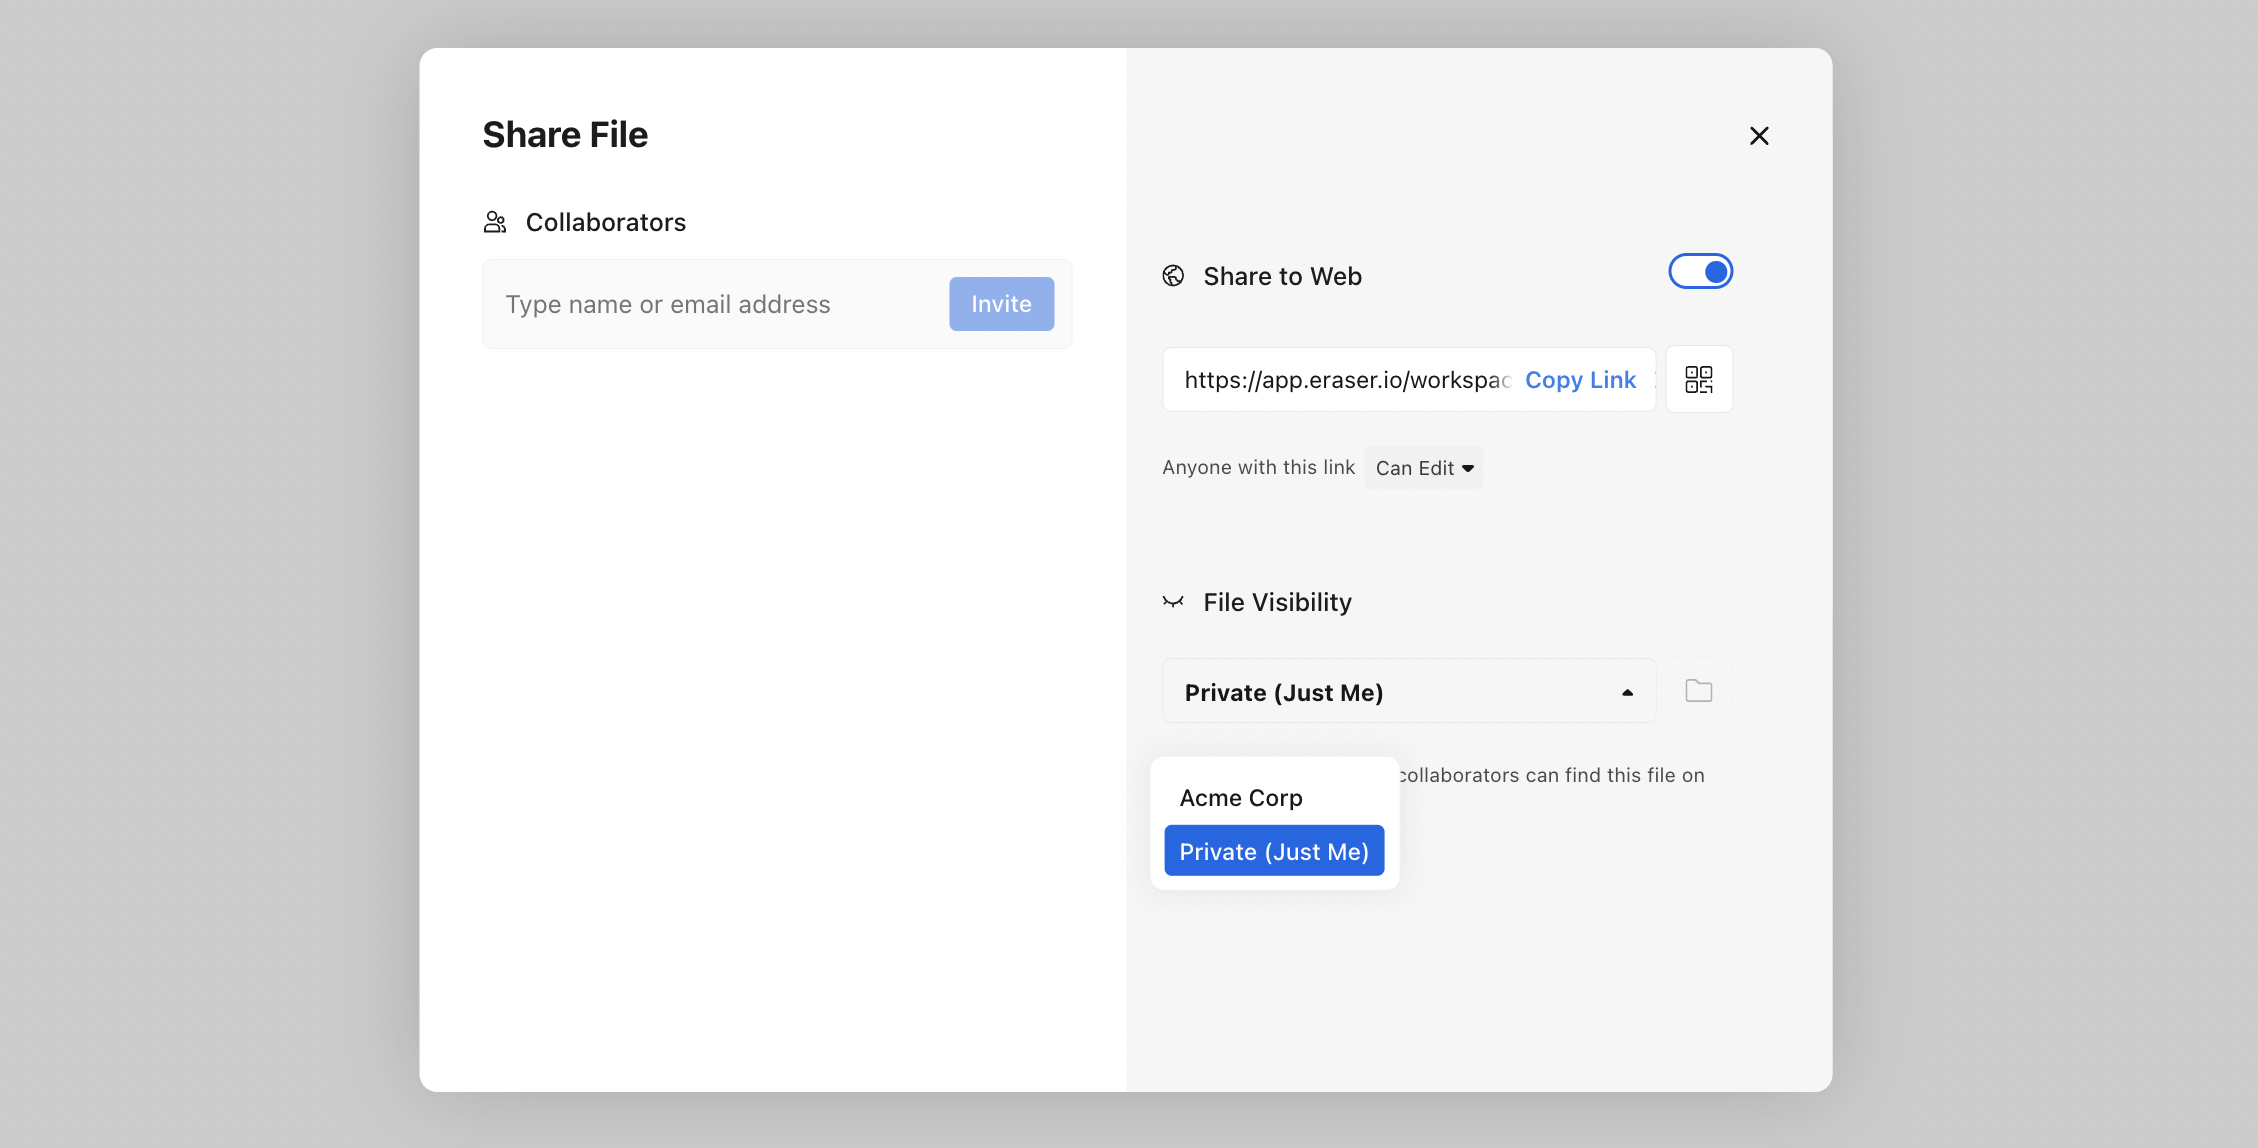Click the share URL text field
Viewport: 2258px width, 1148px height.
point(1345,380)
